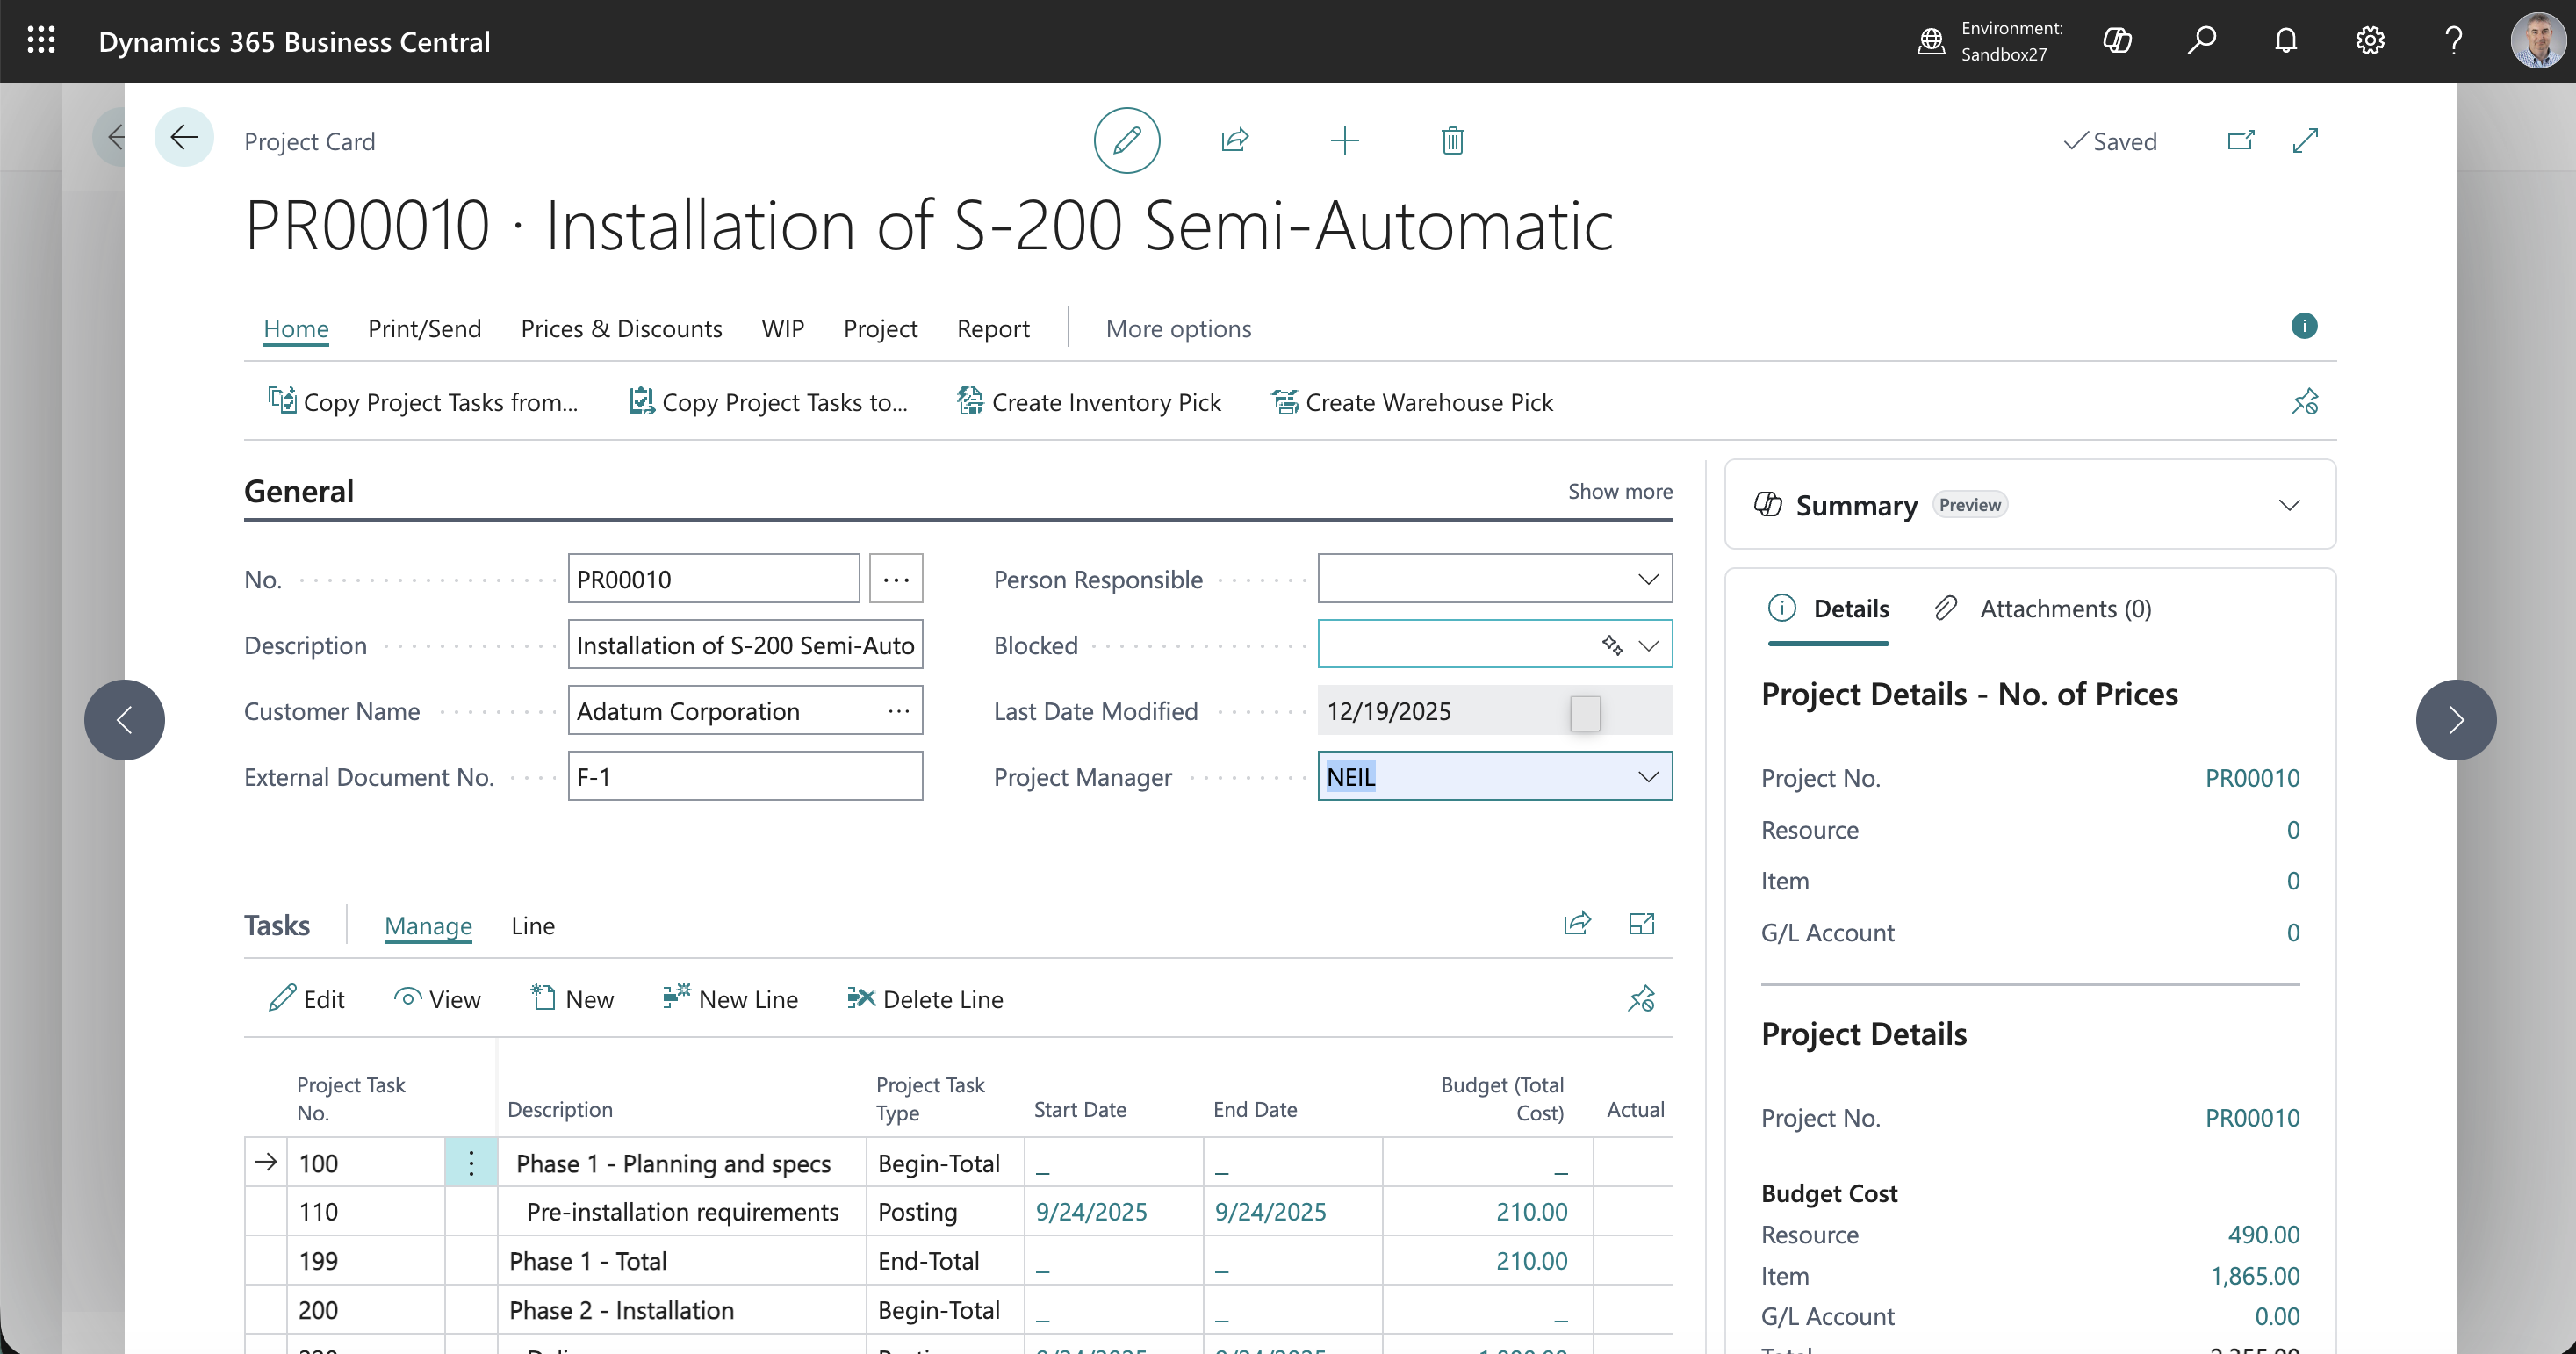Click the plus icon to create new project

click(x=1344, y=141)
